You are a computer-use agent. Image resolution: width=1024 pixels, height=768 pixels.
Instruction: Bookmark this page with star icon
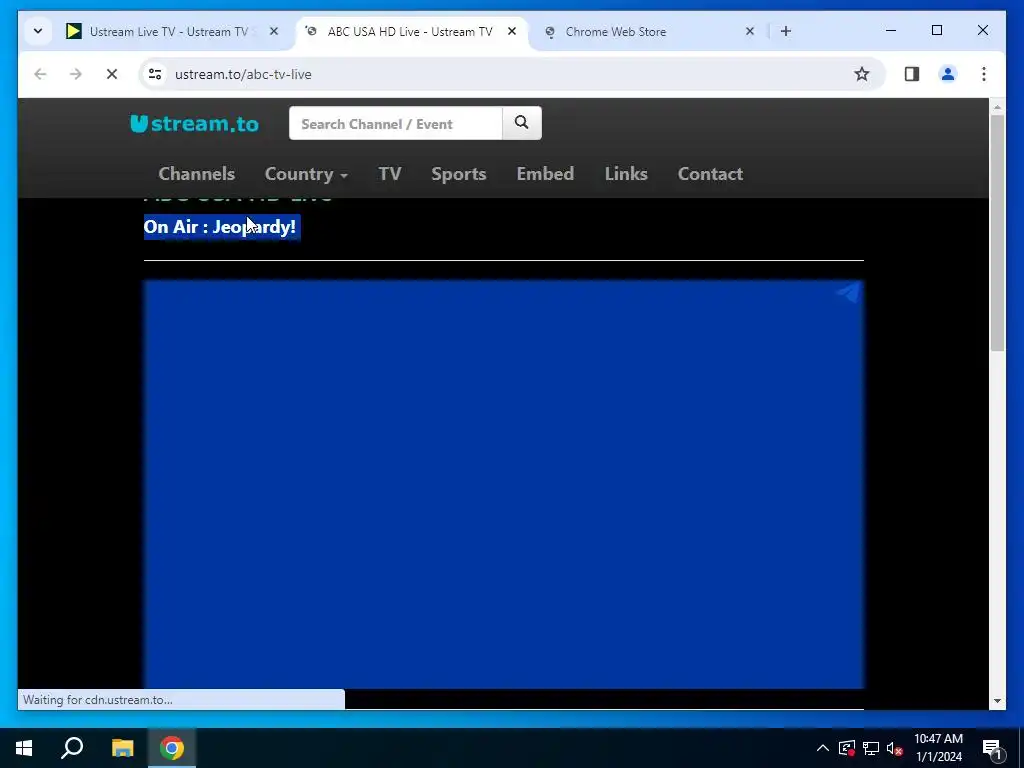point(862,74)
